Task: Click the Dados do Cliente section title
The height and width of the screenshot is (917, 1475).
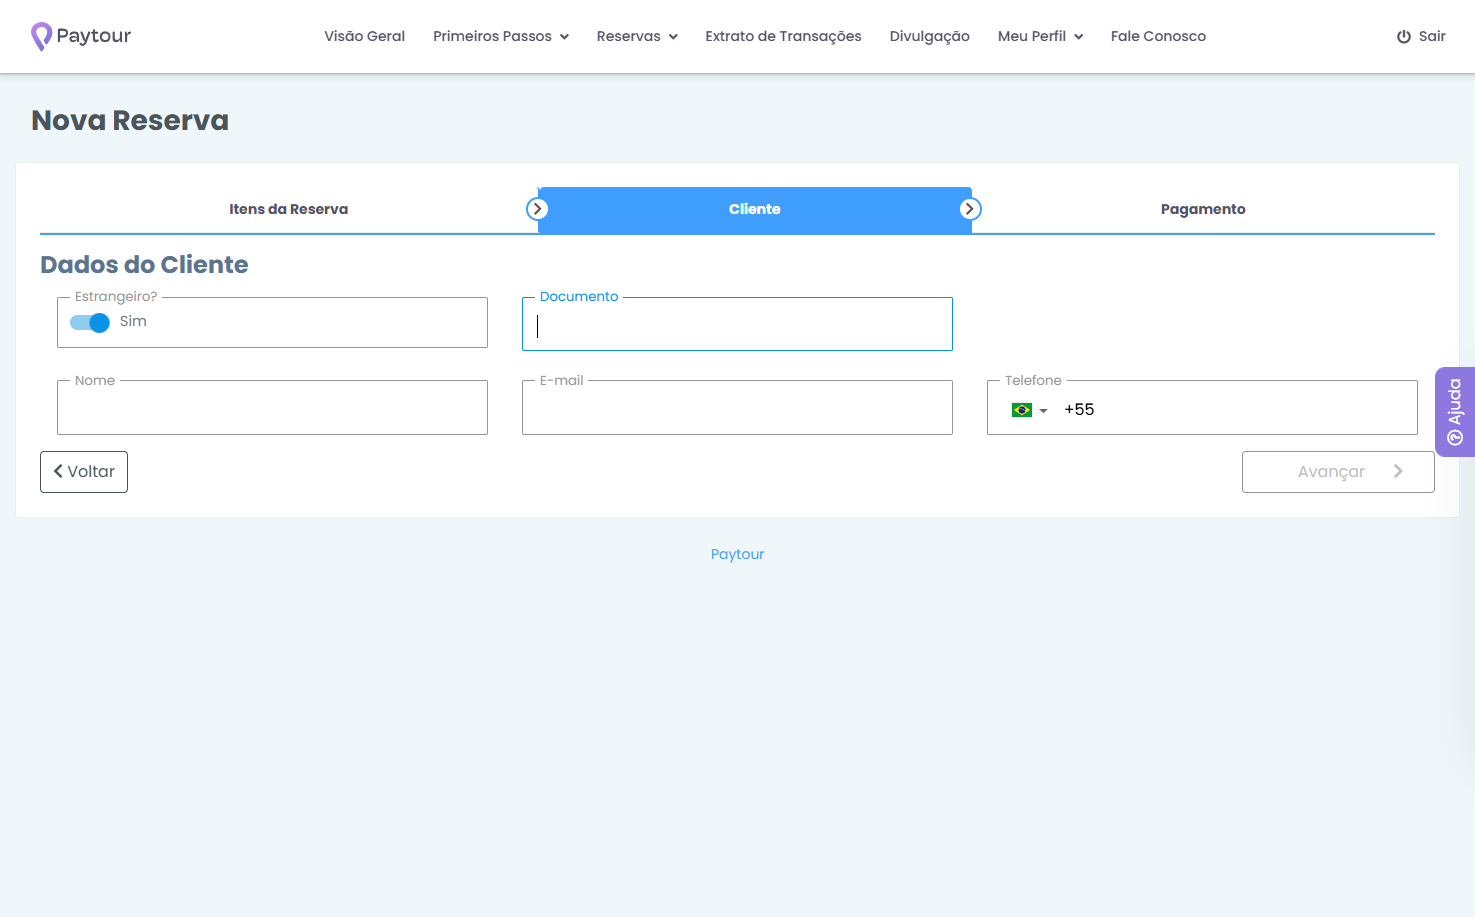Action: [144, 265]
